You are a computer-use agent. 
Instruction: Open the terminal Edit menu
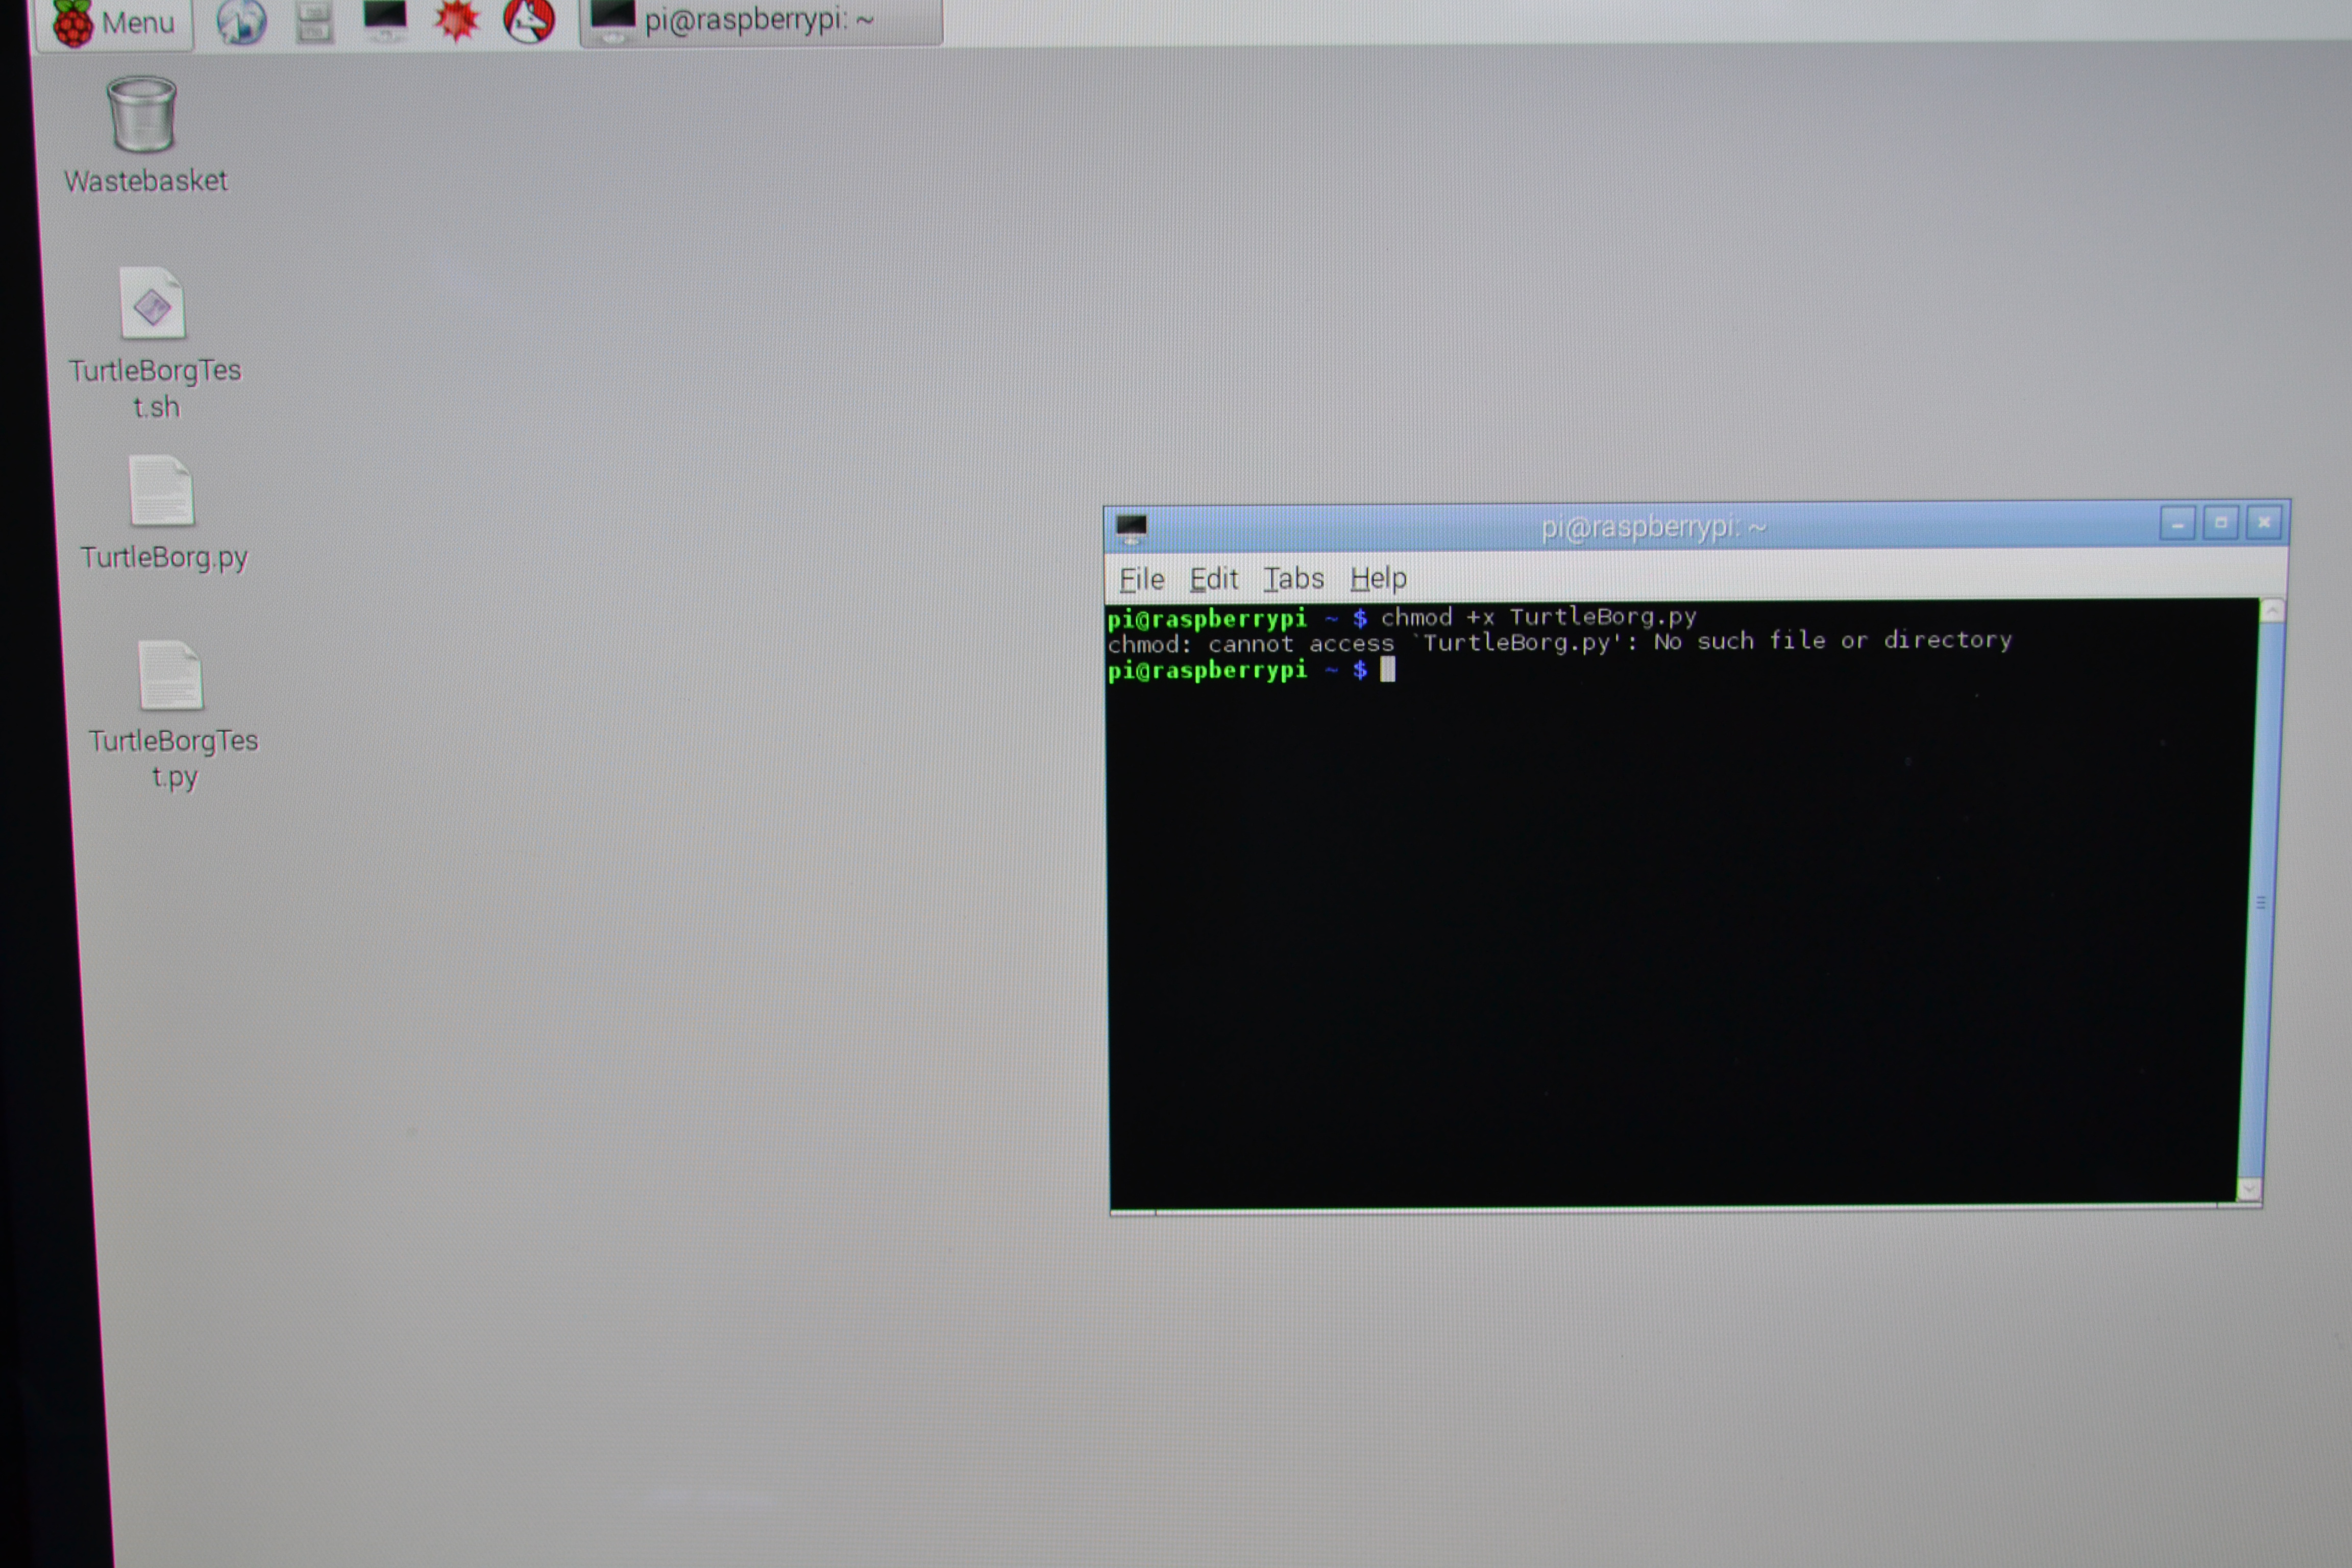[x=1213, y=579]
